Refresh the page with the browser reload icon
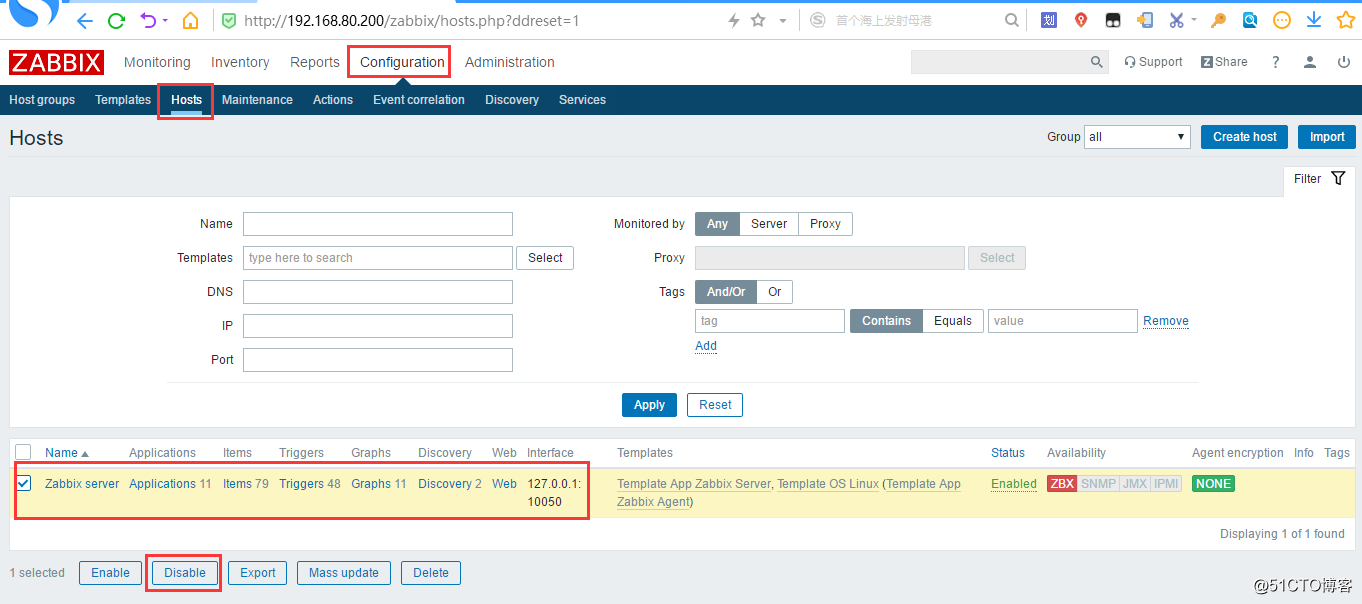1362x604 pixels. click(114, 20)
